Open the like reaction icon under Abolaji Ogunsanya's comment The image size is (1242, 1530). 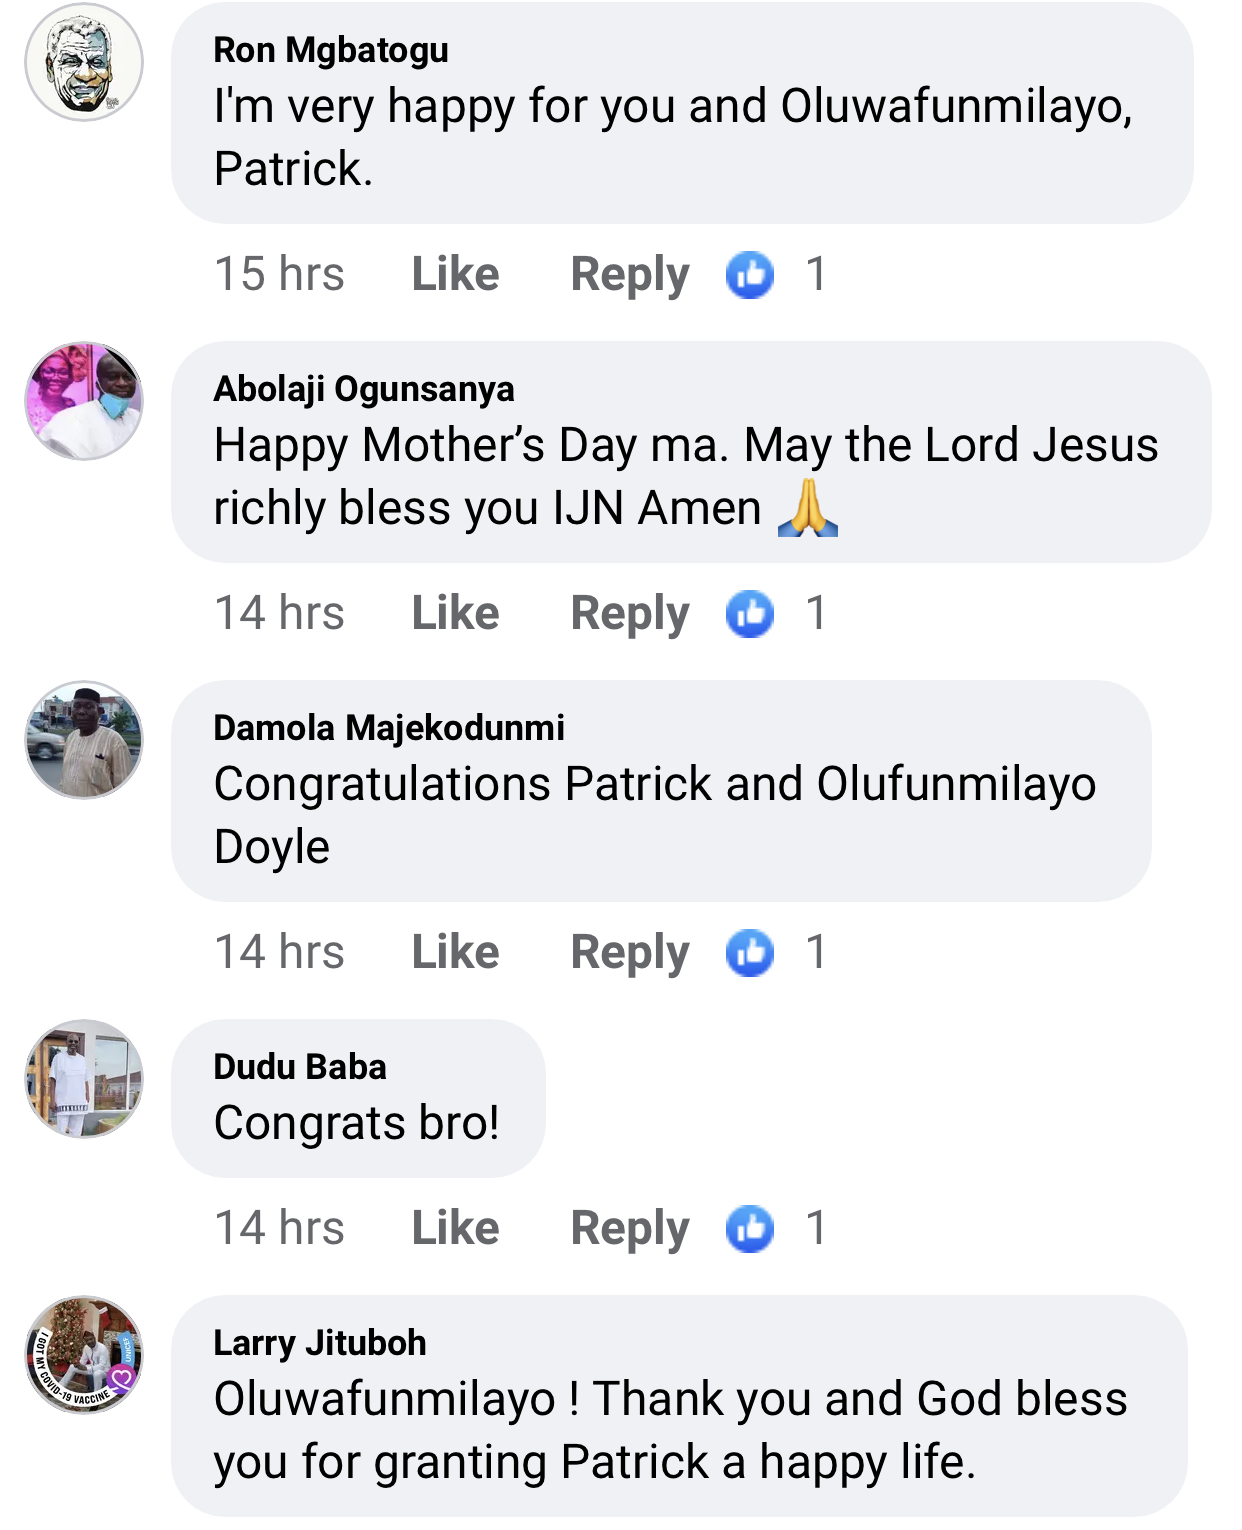(x=750, y=614)
